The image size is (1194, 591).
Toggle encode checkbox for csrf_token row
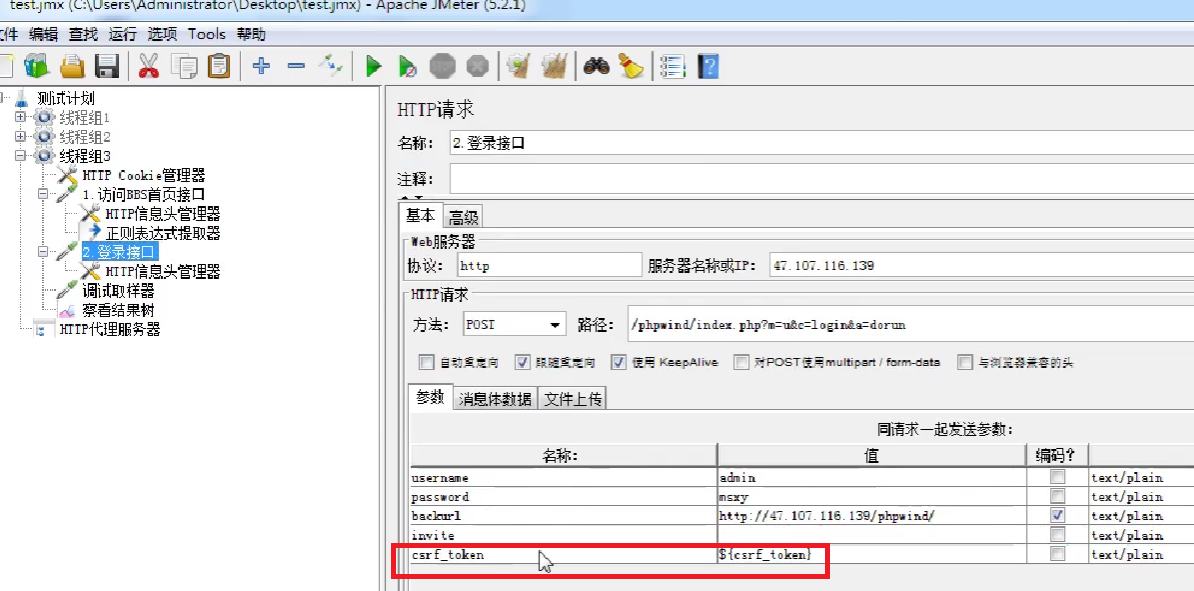click(x=1057, y=554)
